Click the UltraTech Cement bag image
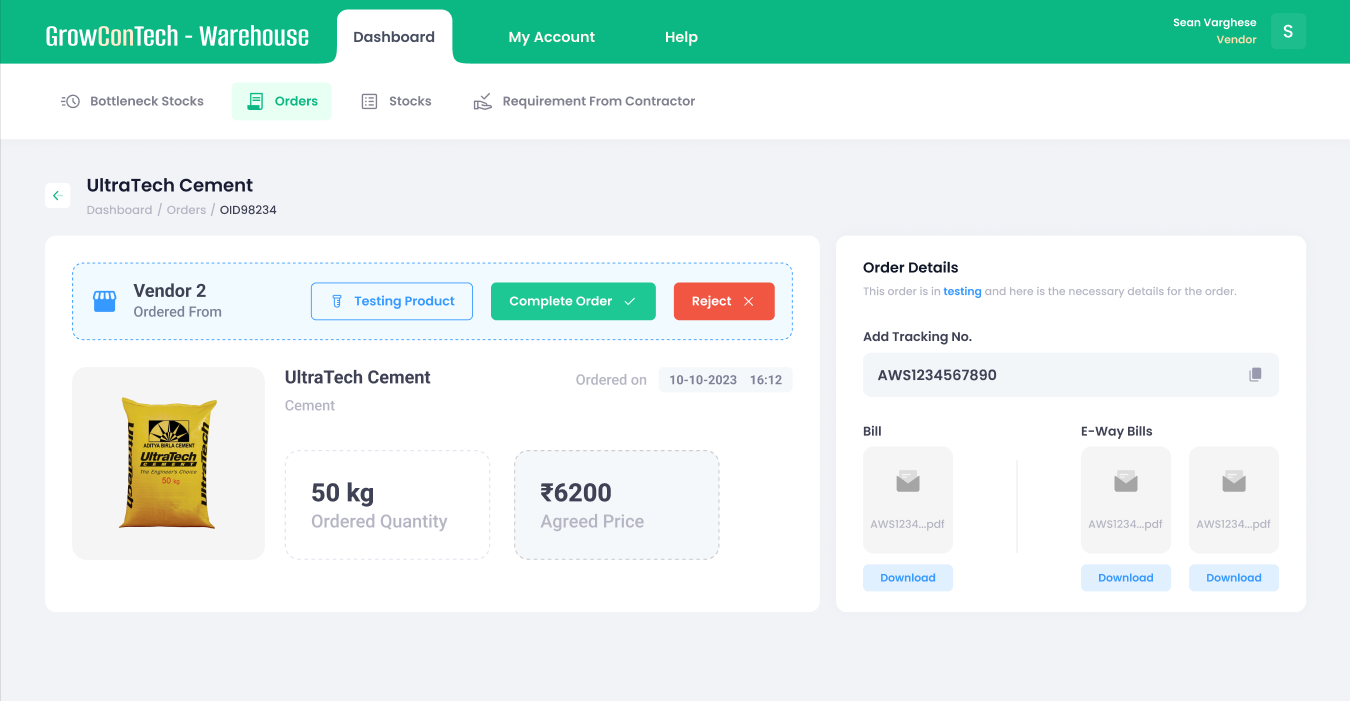1350x701 pixels. 168,463
